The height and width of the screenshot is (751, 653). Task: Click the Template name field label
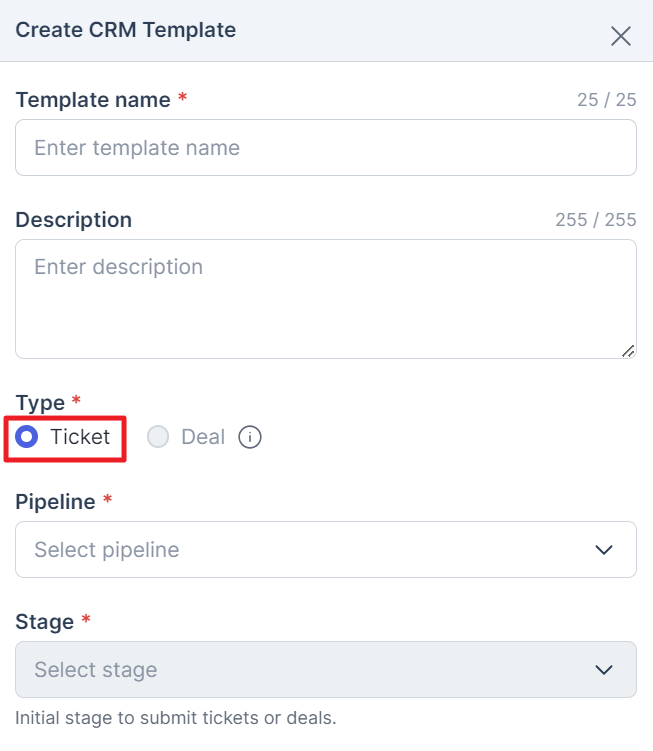point(93,100)
